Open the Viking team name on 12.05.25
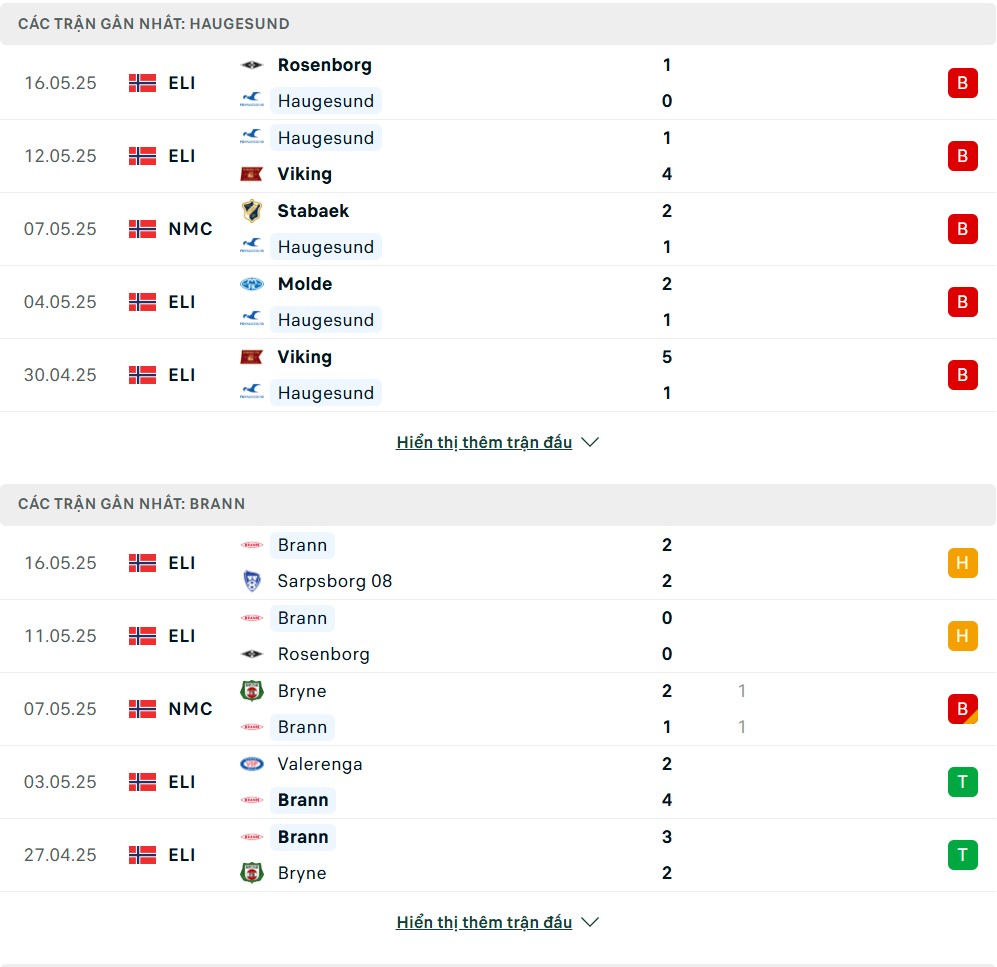Viewport: 997px width, 967px height. [x=305, y=174]
